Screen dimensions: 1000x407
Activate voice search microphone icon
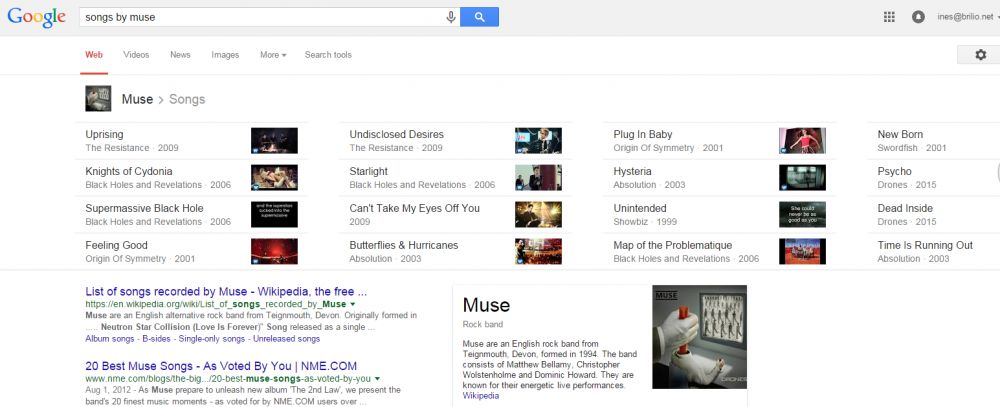point(451,17)
